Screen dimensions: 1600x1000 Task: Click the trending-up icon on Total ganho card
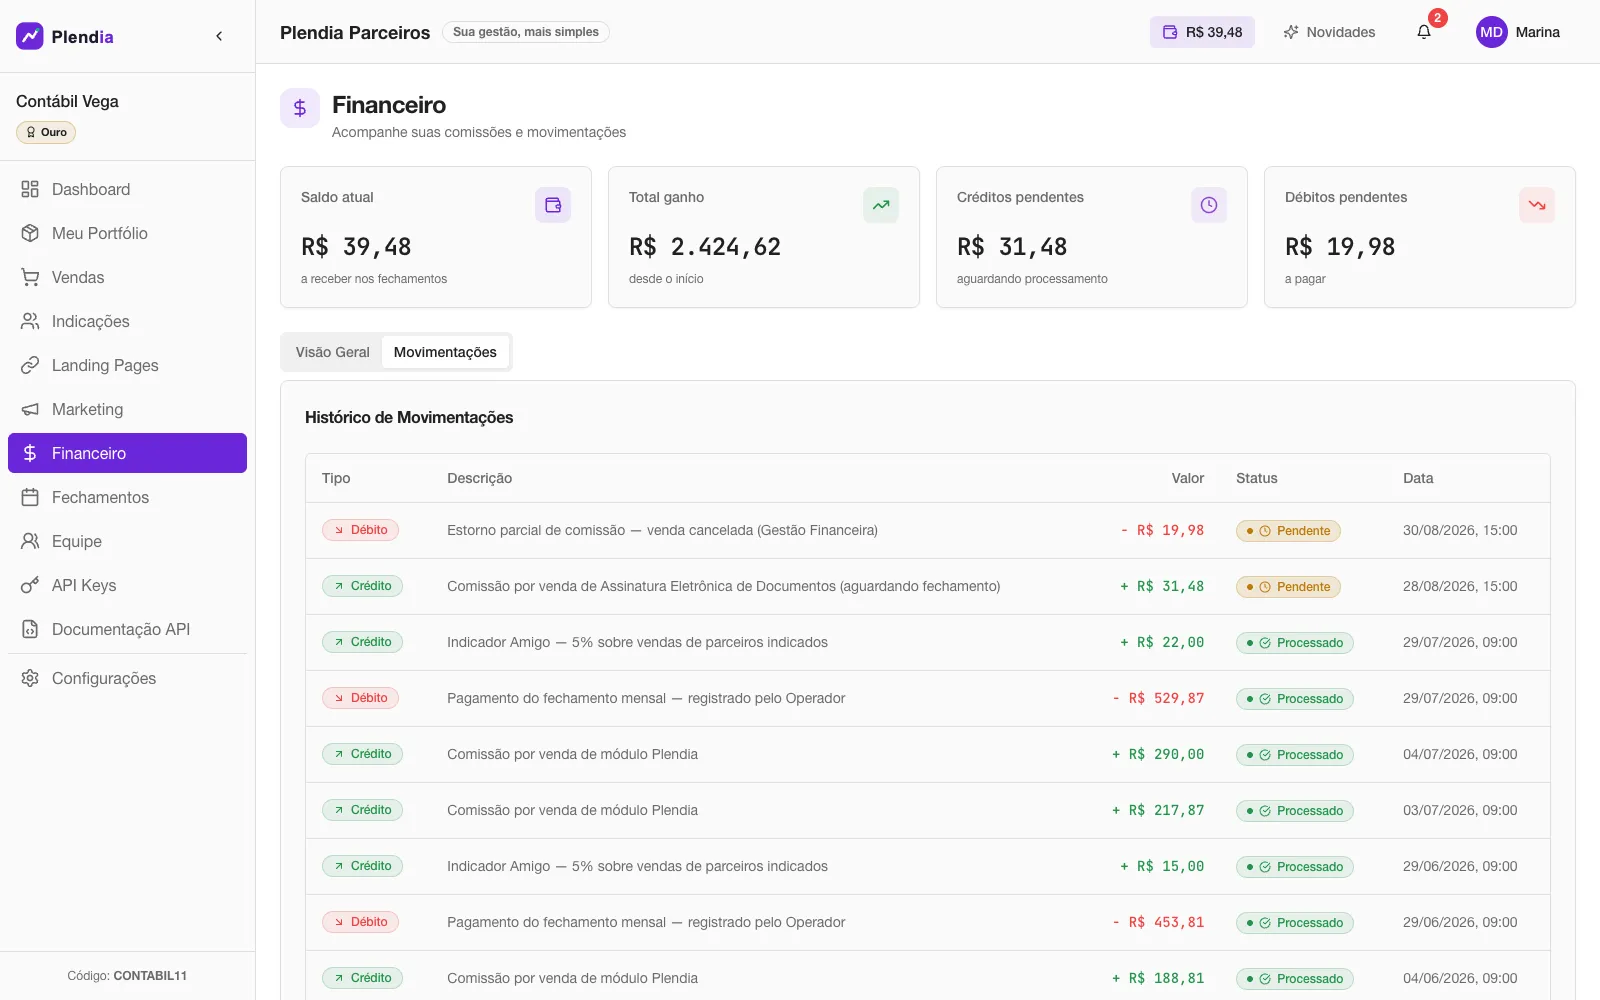coord(881,205)
